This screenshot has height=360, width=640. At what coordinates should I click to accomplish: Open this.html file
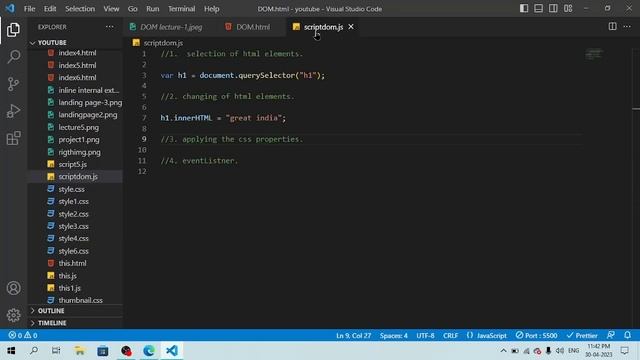(72, 263)
